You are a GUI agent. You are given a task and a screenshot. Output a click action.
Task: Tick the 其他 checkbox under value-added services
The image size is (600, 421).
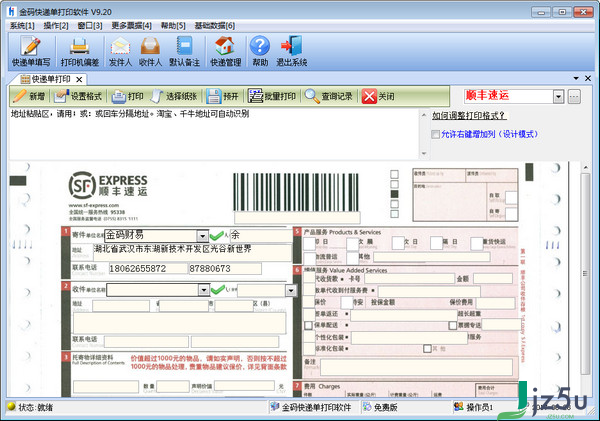click(427, 349)
